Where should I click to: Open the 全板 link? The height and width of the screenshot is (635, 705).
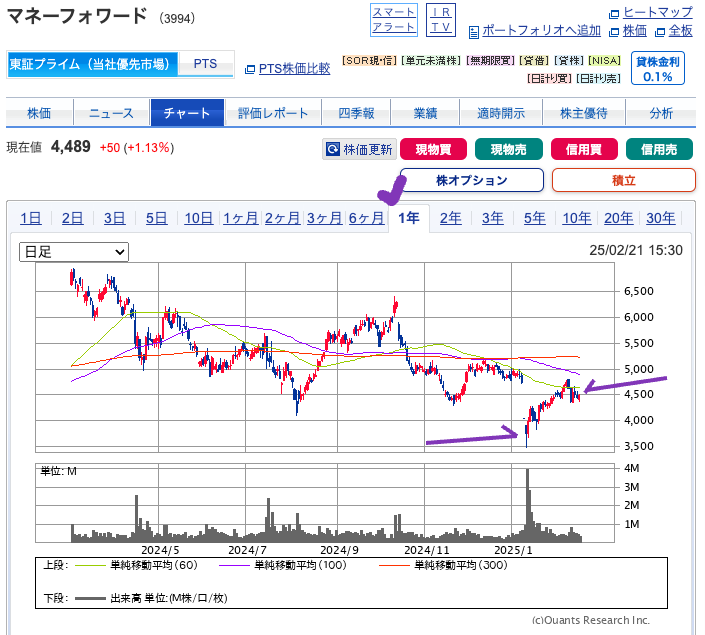tap(680, 31)
